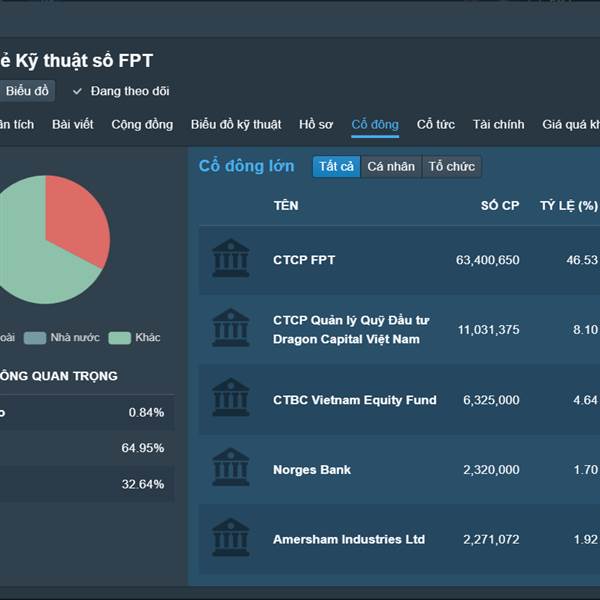Open the Biểu đồ chart button
600x600 pixels.
click(27, 91)
